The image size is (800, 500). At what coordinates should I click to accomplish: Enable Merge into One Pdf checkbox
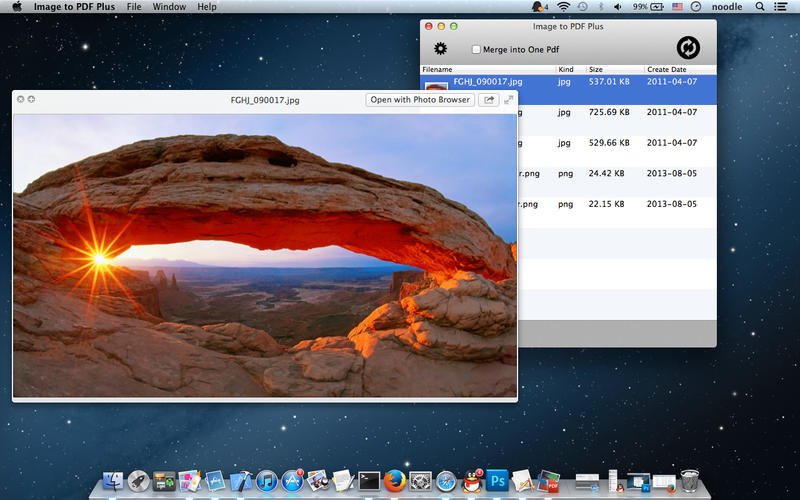[476, 49]
